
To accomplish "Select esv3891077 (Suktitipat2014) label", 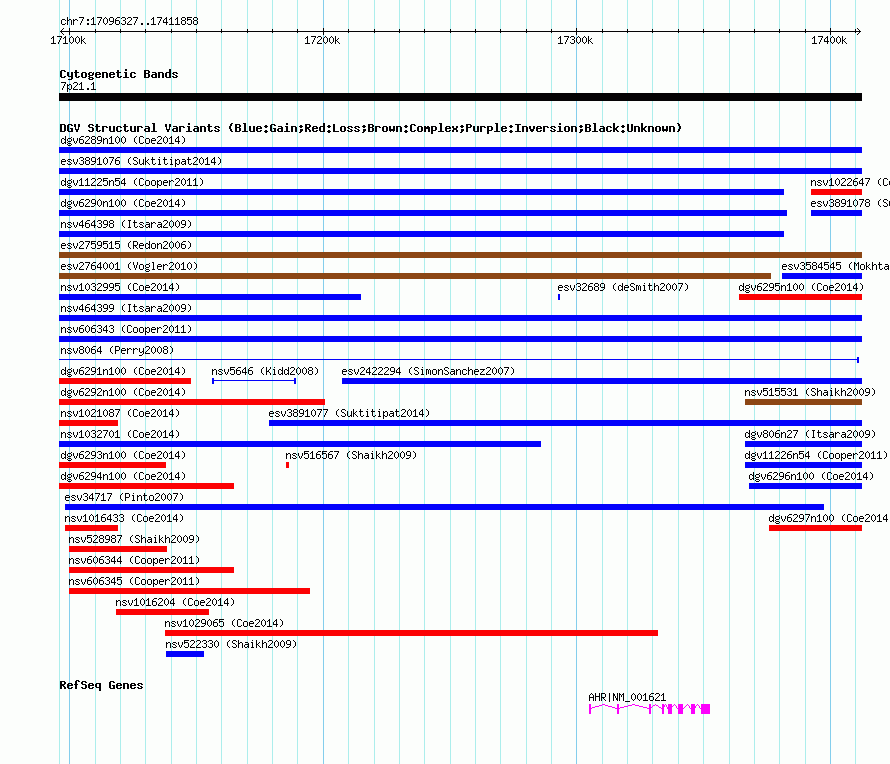I will point(349,413).
